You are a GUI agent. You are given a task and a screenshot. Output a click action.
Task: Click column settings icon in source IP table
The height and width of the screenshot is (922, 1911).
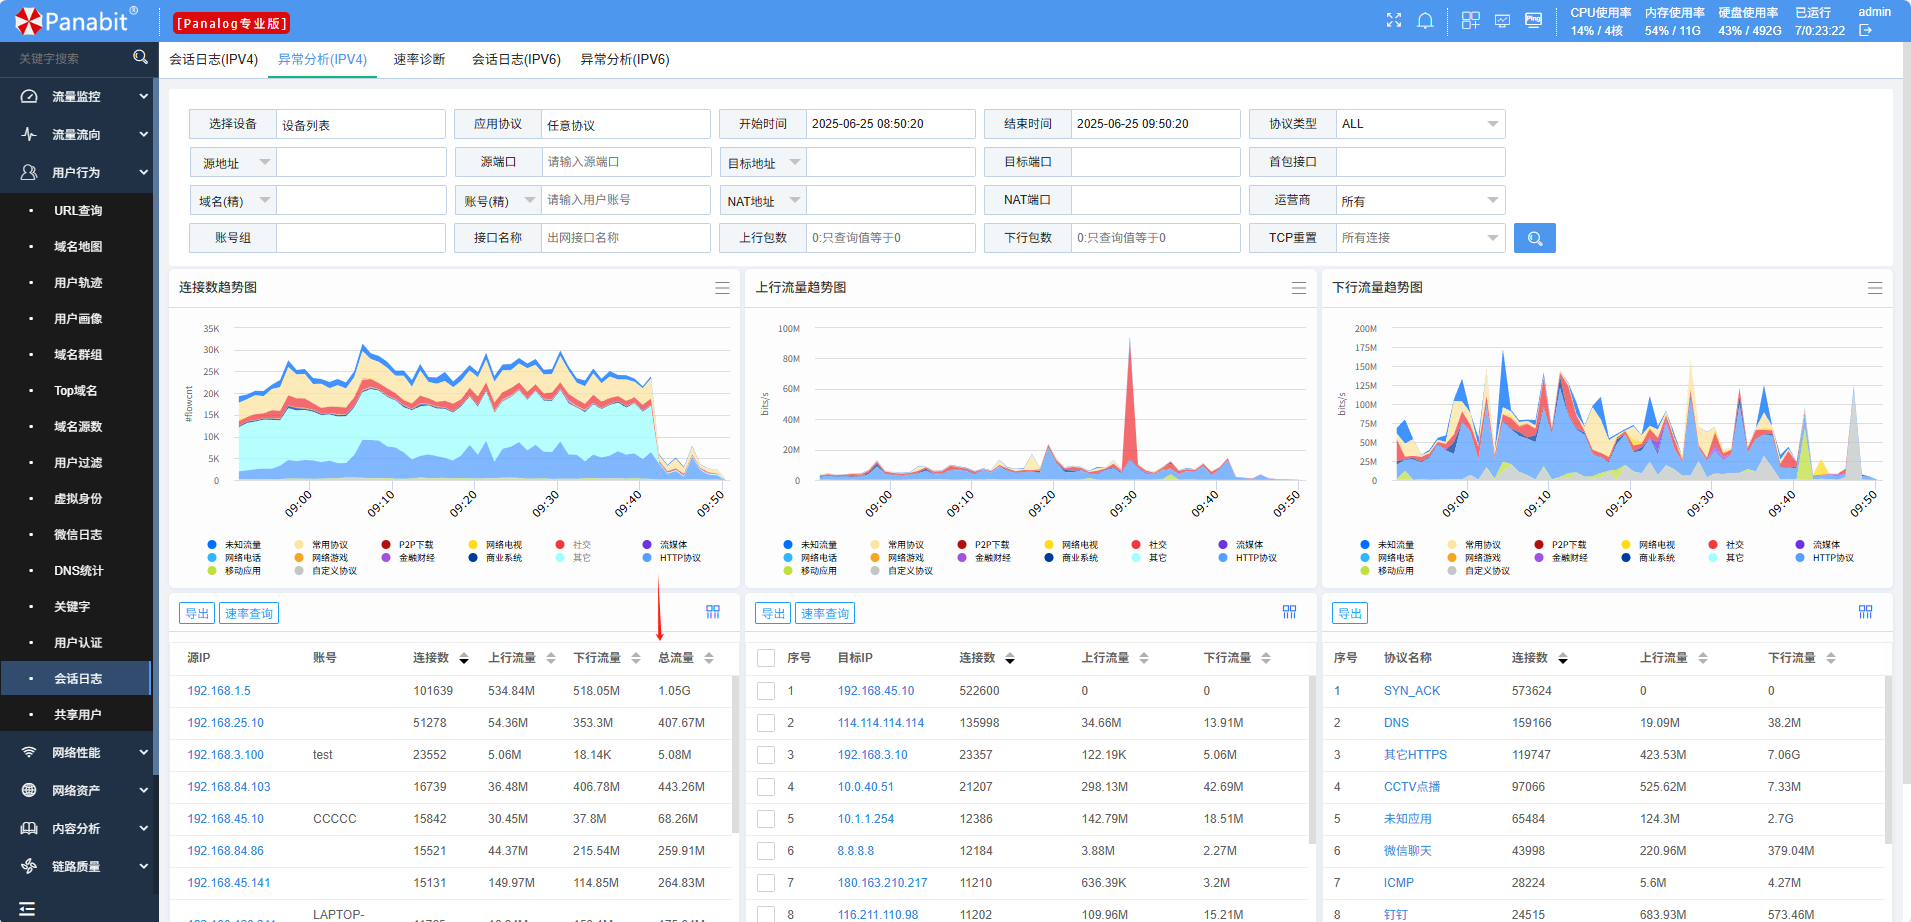[713, 612]
